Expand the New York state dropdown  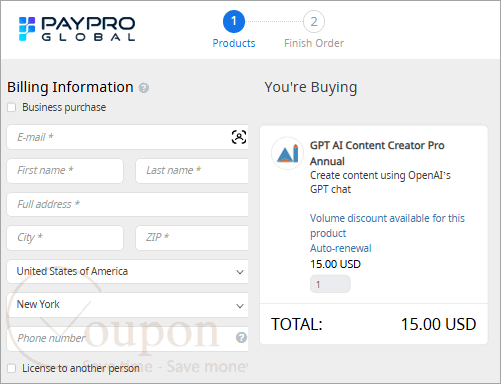tap(127, 305)
